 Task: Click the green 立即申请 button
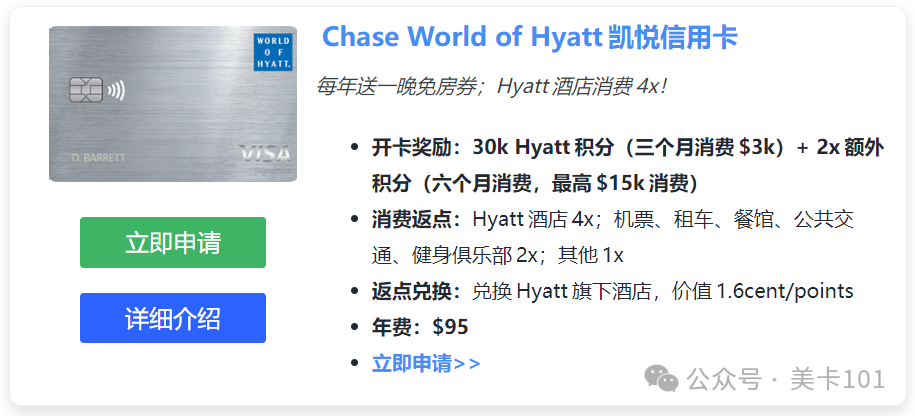(x=173, y=243)
